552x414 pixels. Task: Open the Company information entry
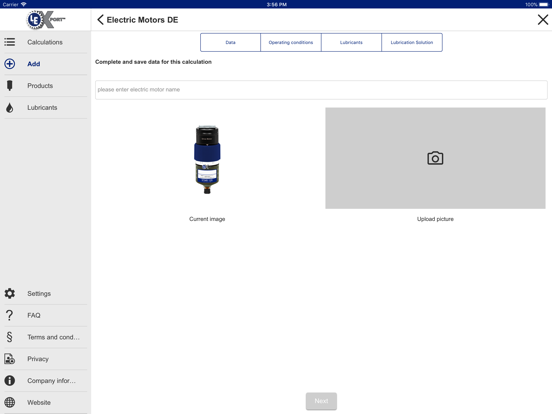(45, 381)
